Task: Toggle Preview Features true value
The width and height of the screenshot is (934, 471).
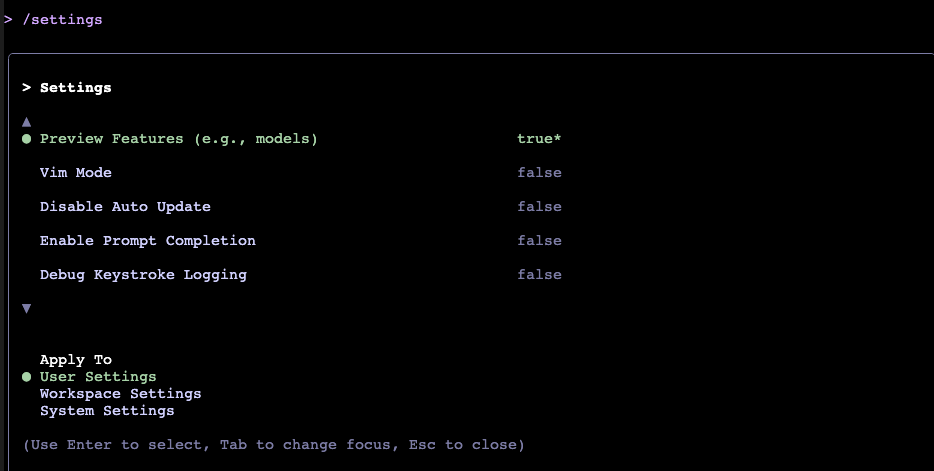Action: point(538,139)
